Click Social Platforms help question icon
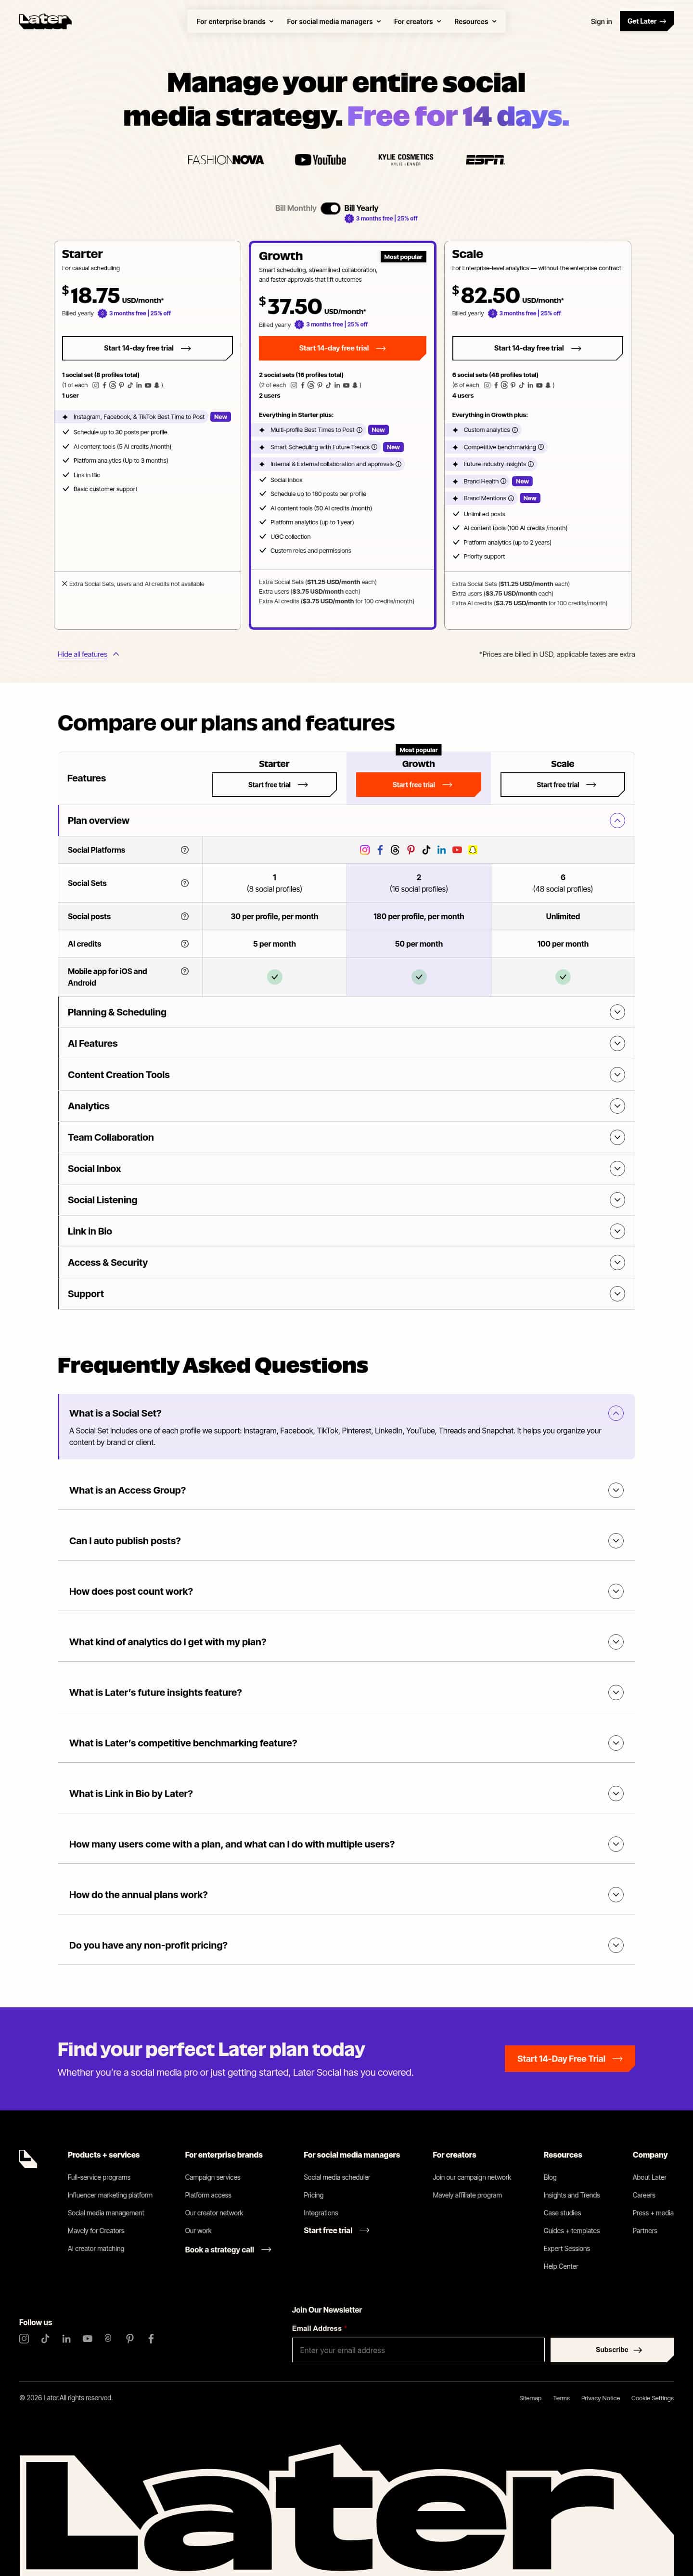Image resolution: width=693 pixels, height=2576 pixels. coord(184,850)
